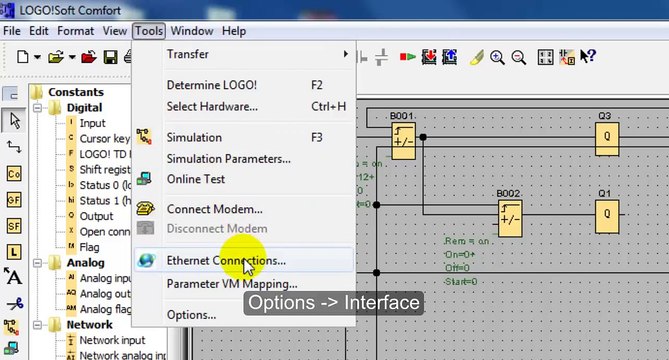Image resolution: width=669 pixels, height=360 pixels.
Task: Click the page layout icon
Action: [545, 57]
